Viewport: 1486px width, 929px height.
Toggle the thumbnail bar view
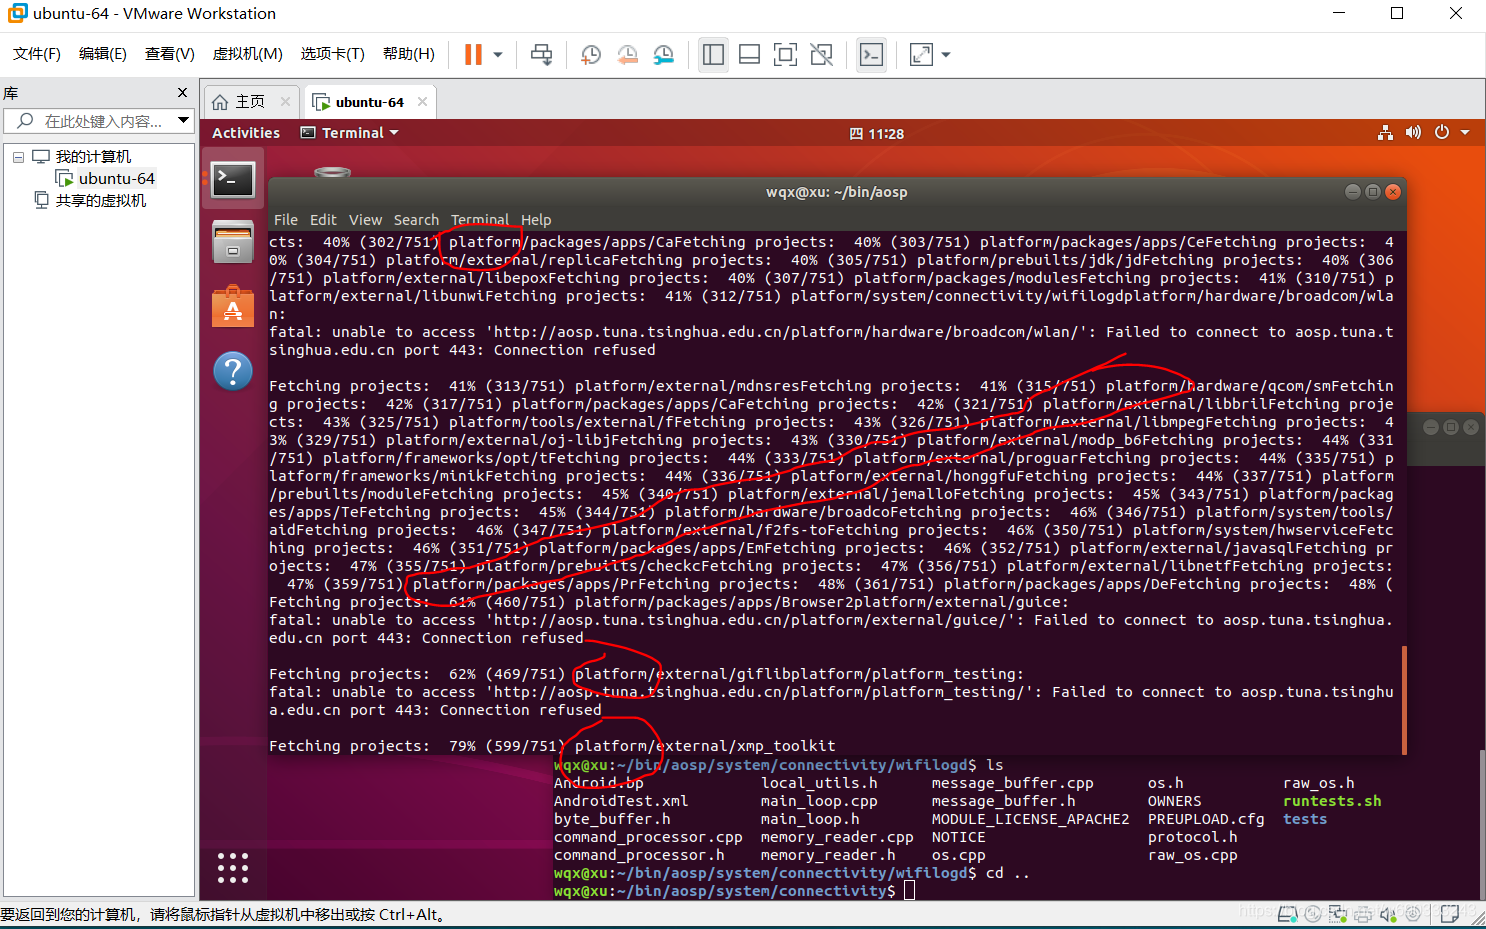[x=749, y=55]
